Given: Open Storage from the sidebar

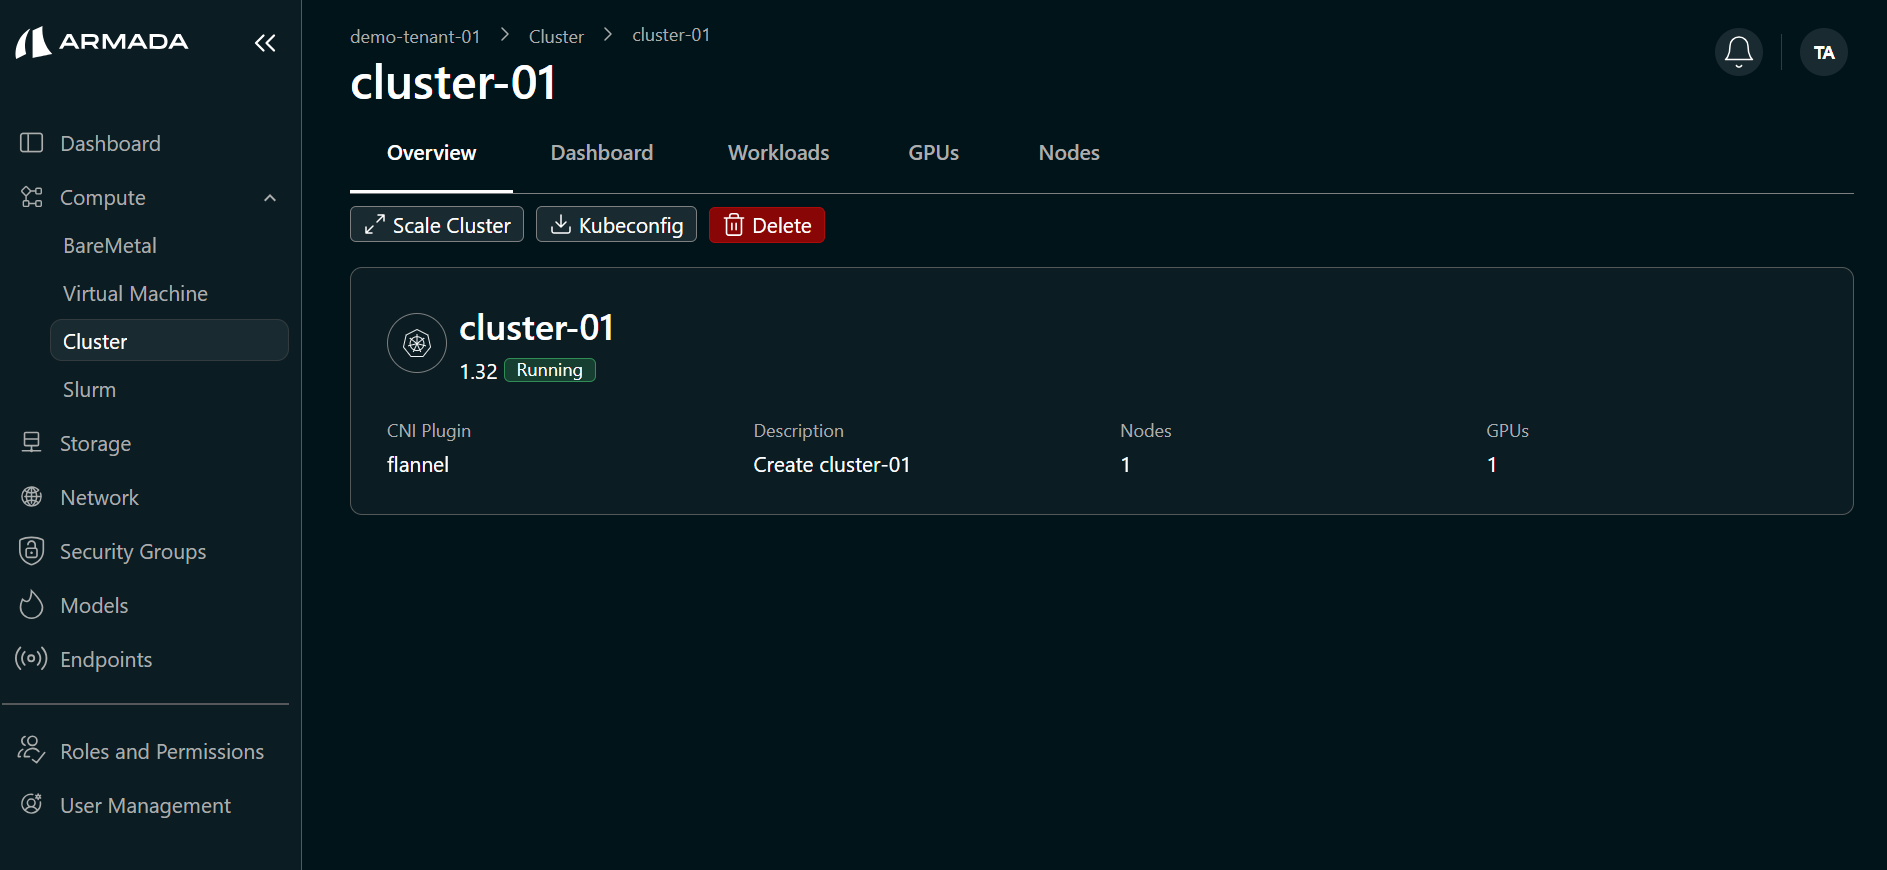Looking at the screenshot, I should (95, 443).
